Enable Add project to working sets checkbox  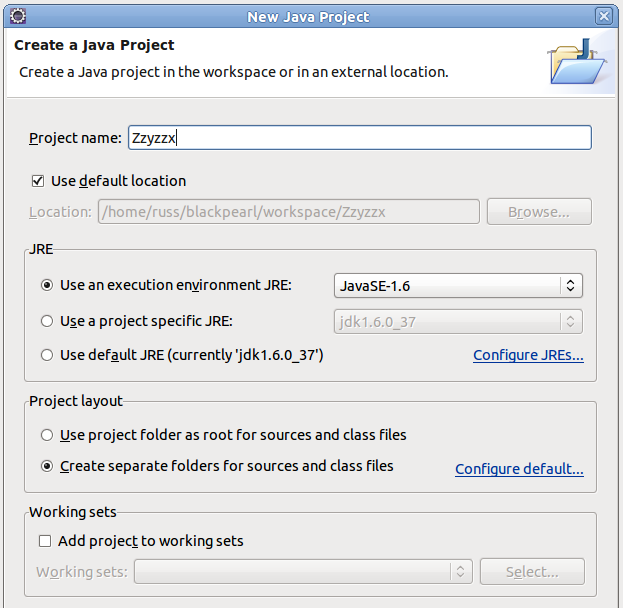(x=45, y=541)
